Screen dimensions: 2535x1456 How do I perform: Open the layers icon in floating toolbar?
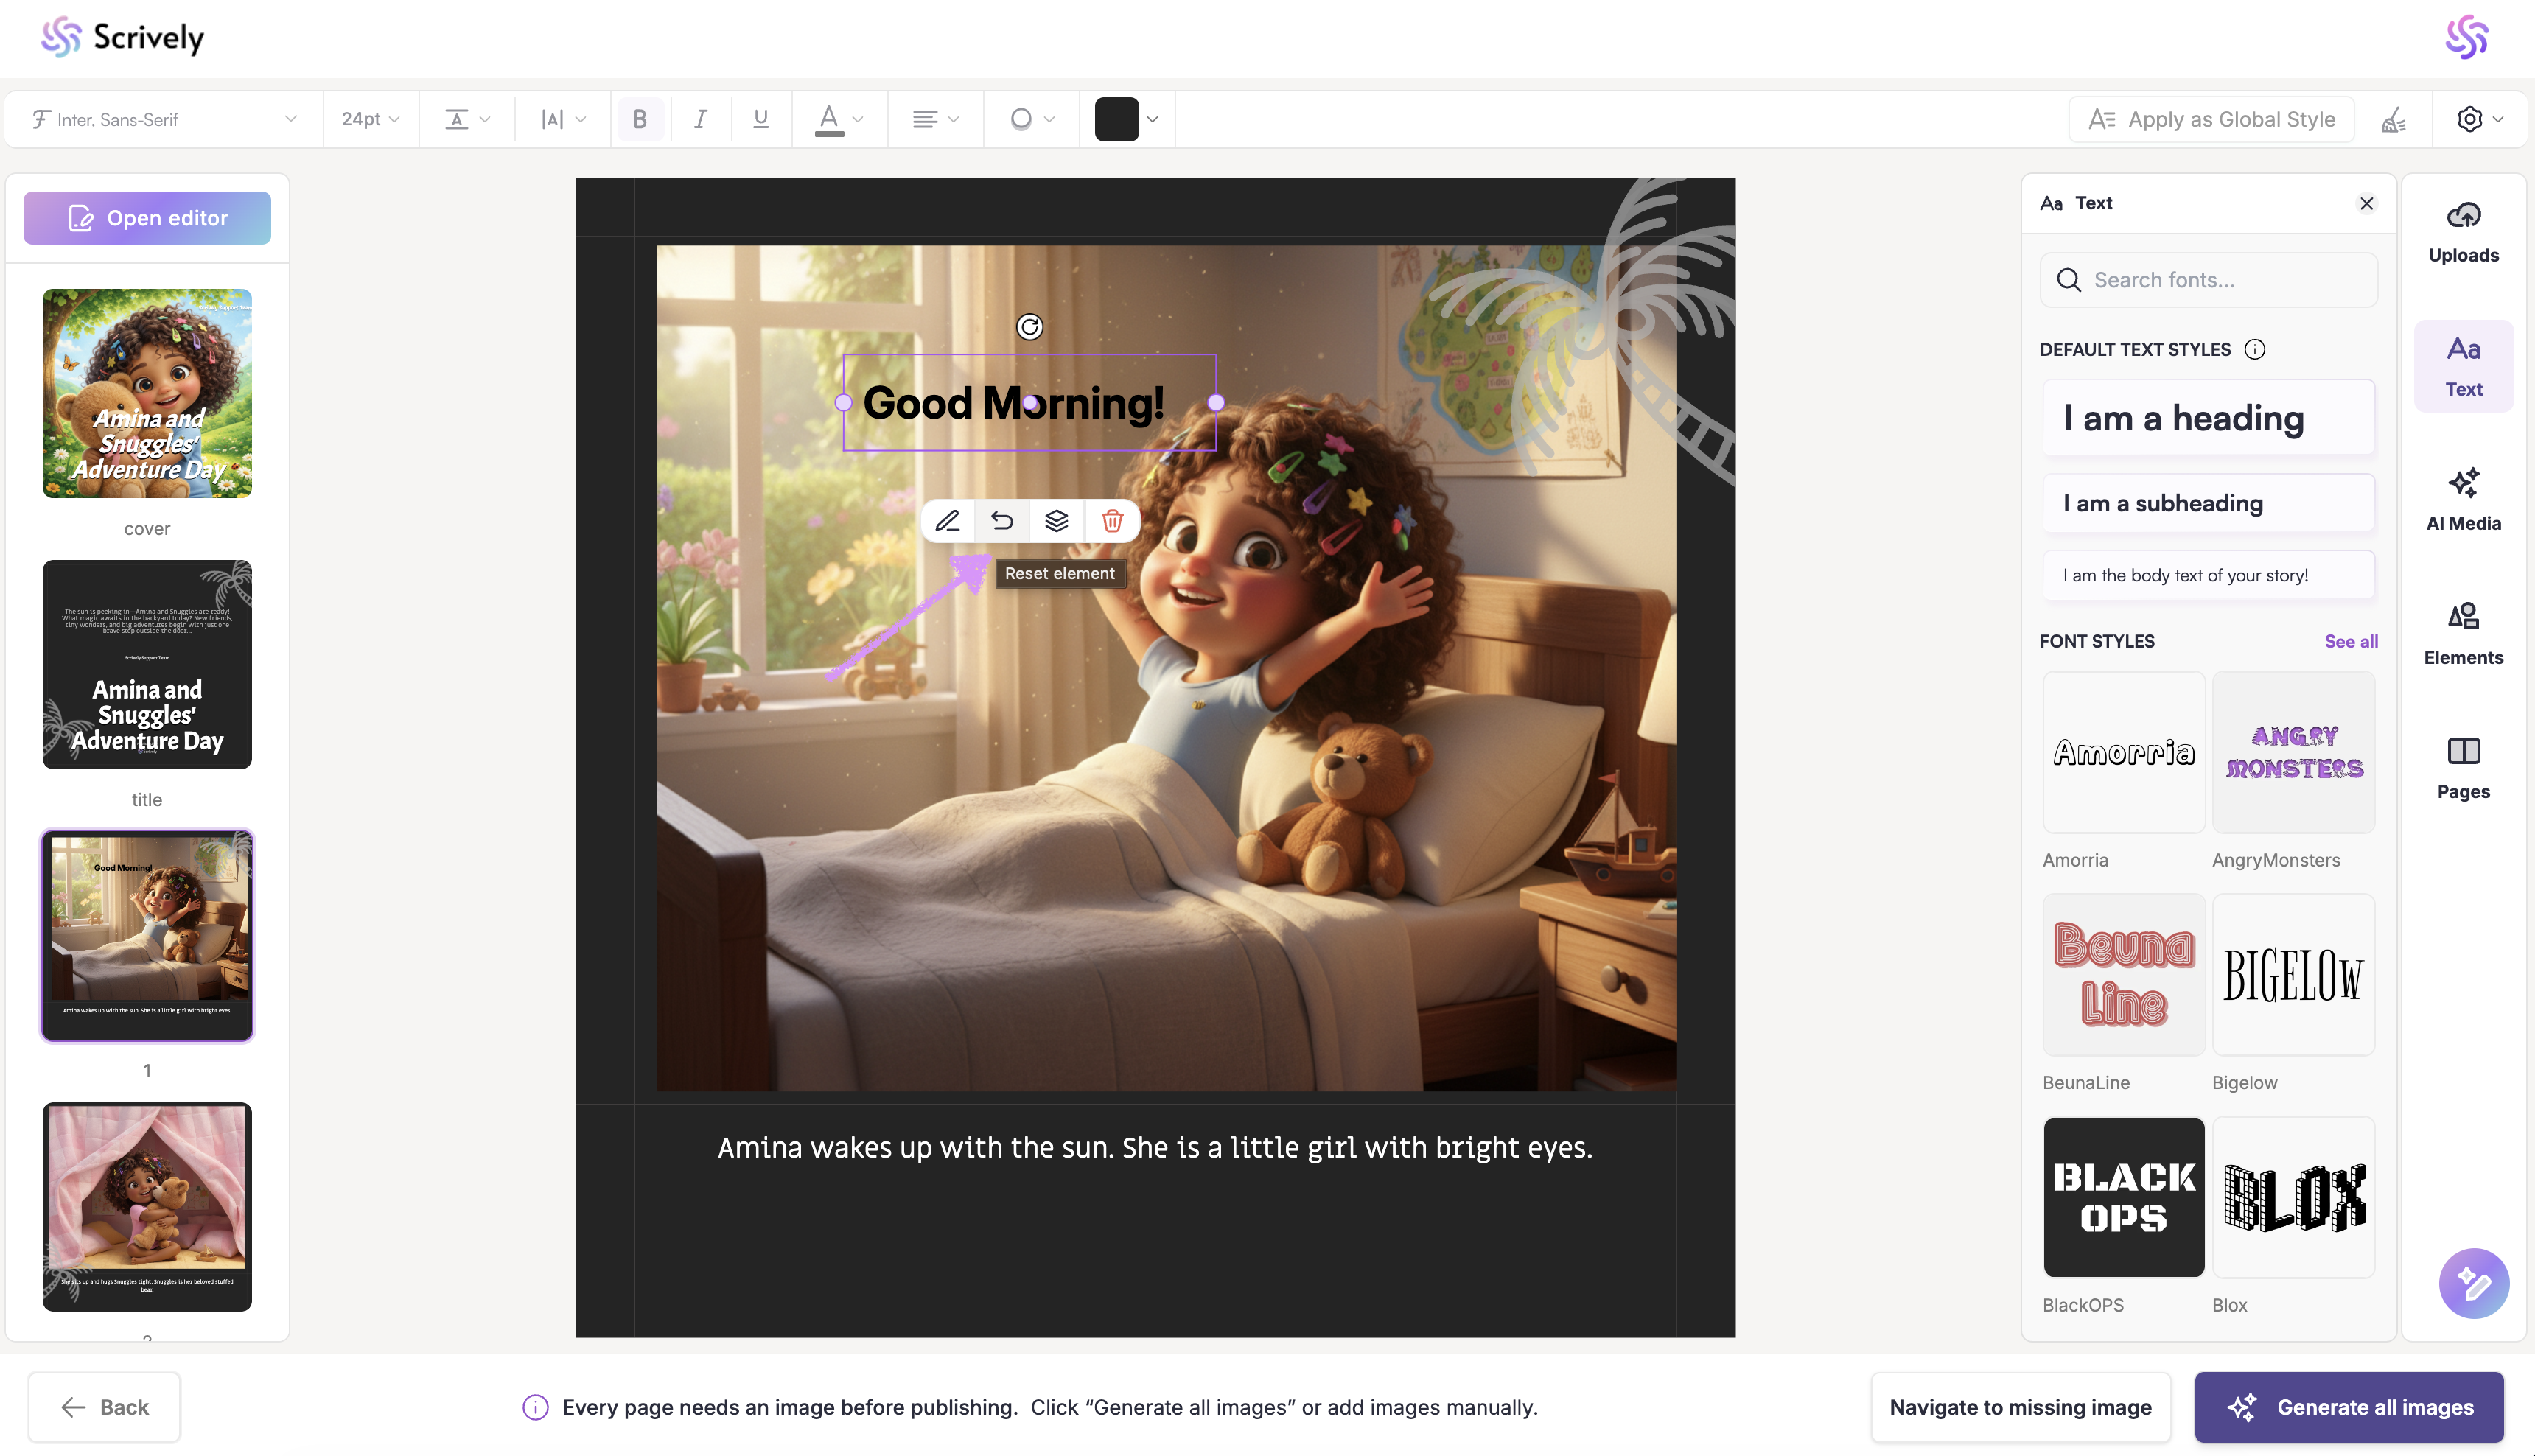click(x=1057, y=521)
